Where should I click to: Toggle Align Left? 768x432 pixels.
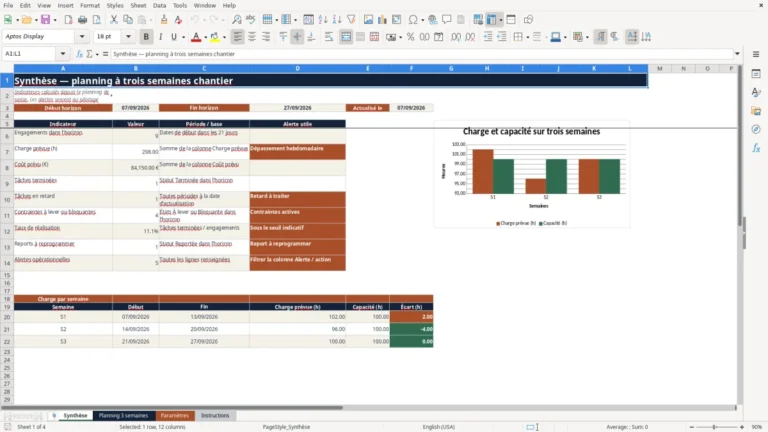coord(238,37)
